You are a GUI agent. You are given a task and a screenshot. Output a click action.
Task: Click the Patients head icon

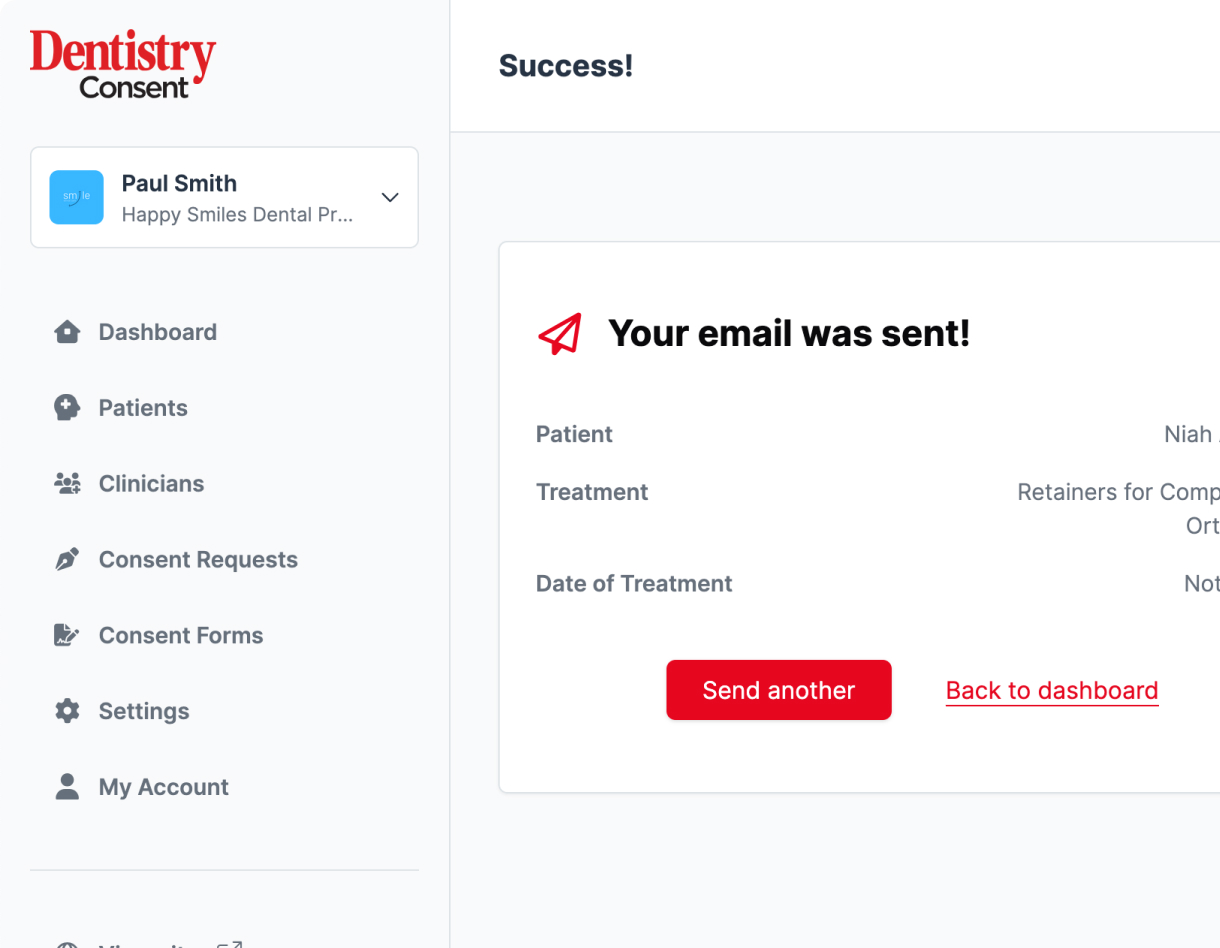[x=67, y=408]
